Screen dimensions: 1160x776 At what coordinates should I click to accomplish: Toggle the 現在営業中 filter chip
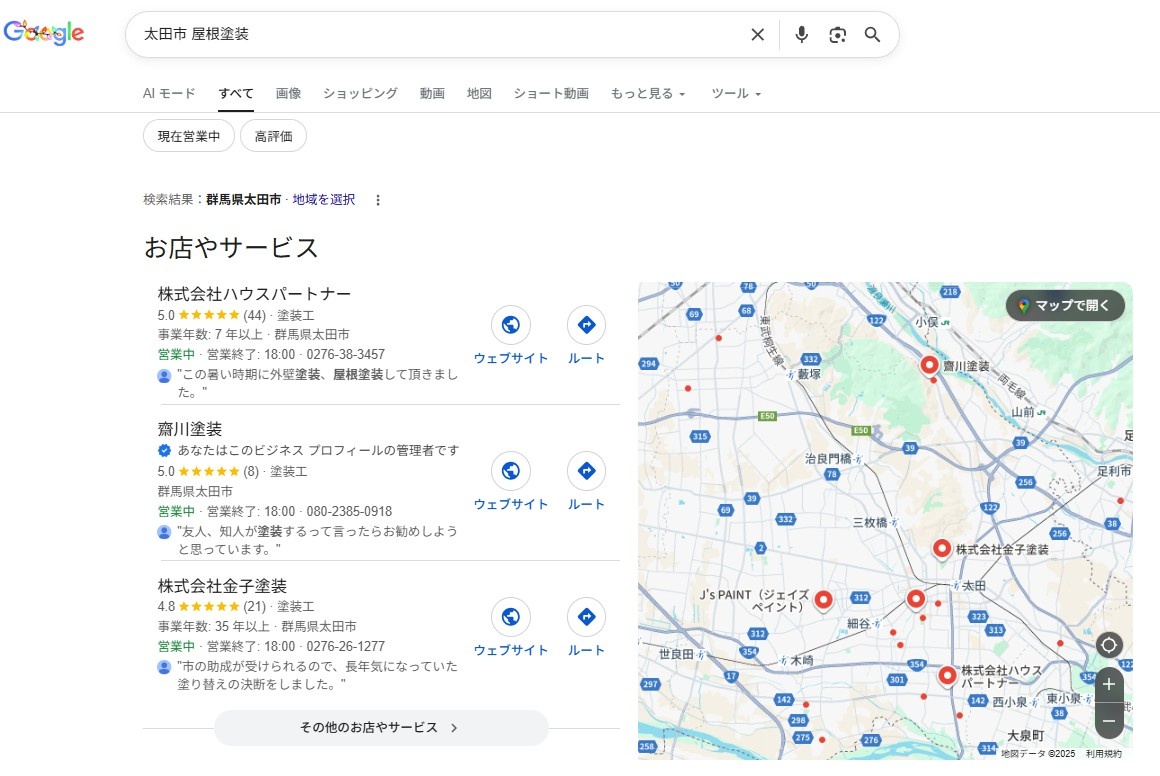click(x=189, y=136)
